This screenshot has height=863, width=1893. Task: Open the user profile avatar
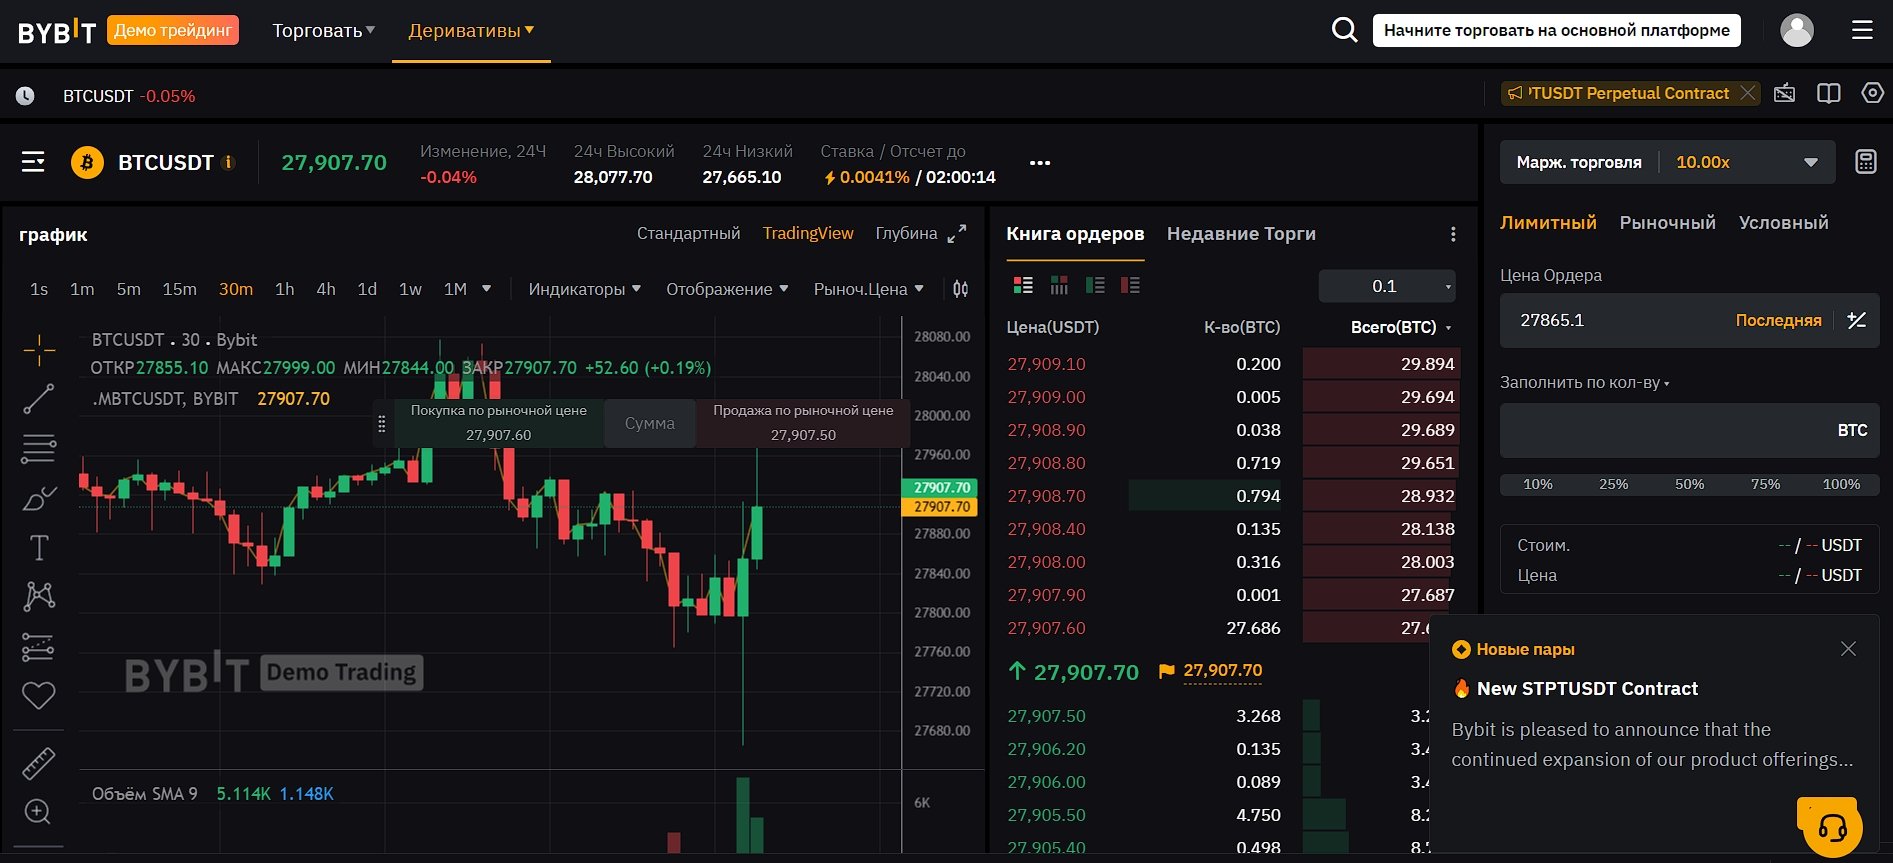point(1797,30)
